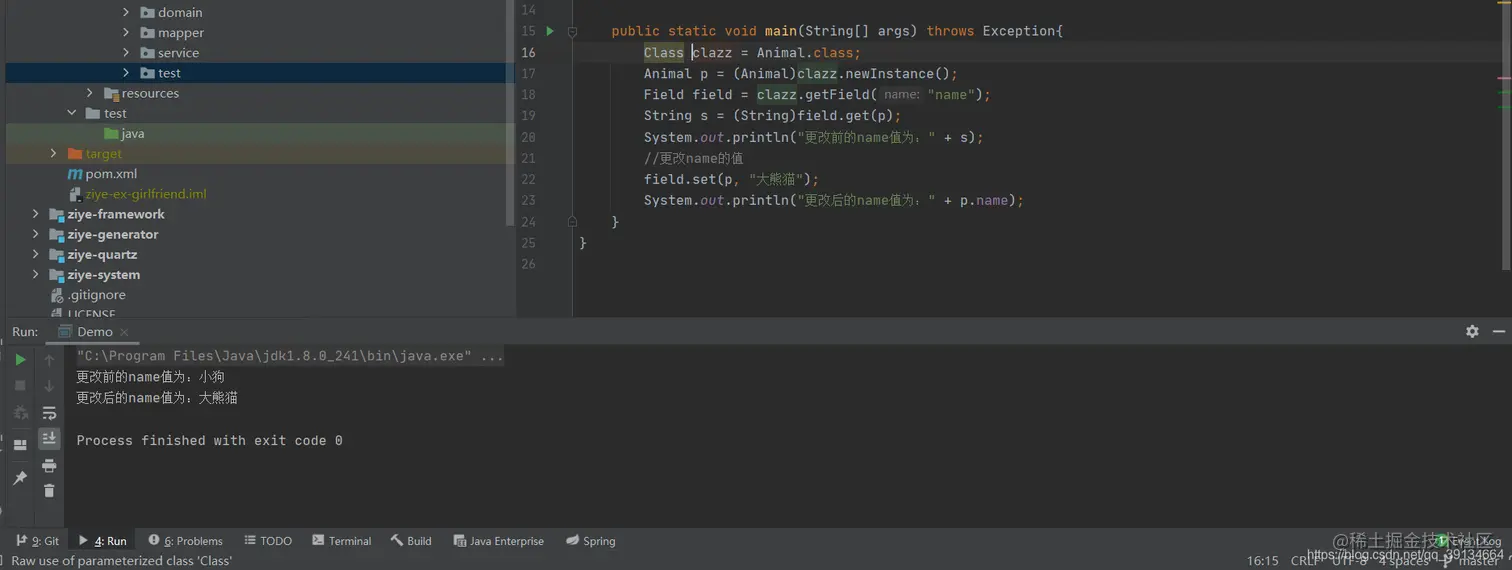The width and height of the screenshot is (1512, 570).
Task: Open Run panel settings gear
Action: click(1472, 331)
